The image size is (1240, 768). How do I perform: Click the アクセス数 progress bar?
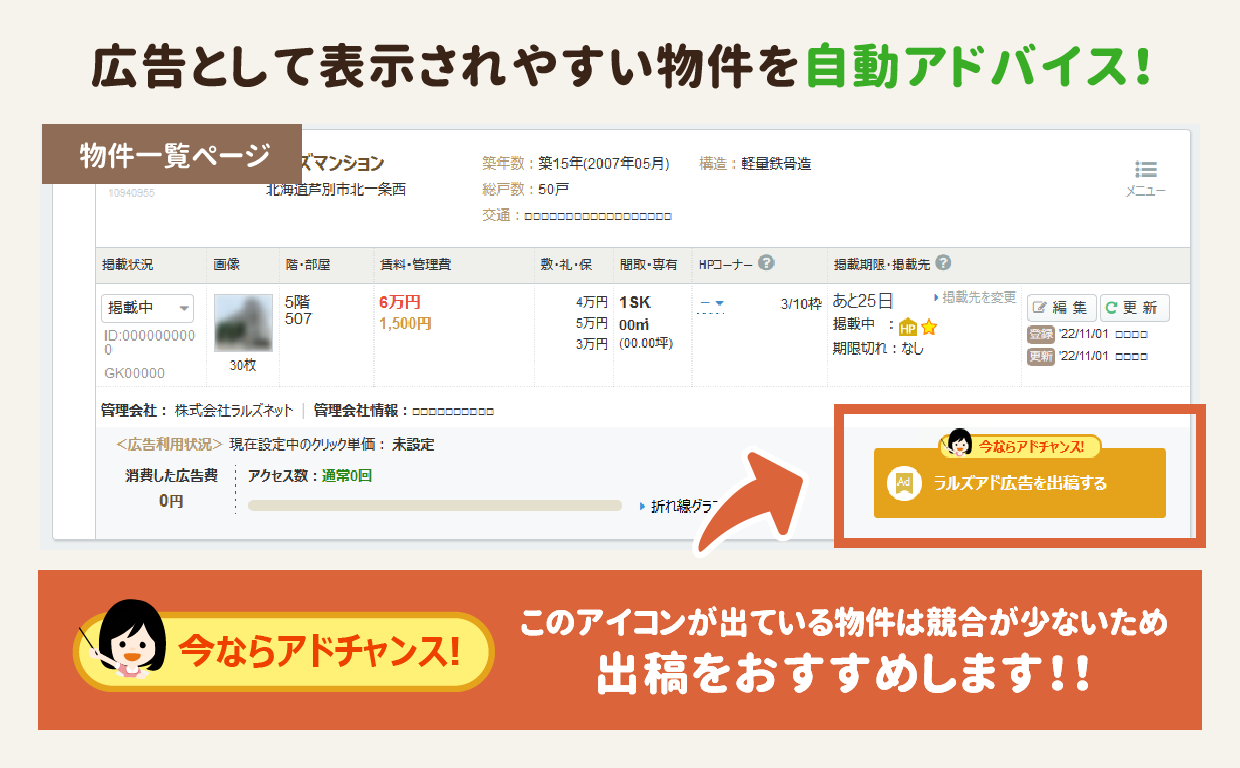435,506
